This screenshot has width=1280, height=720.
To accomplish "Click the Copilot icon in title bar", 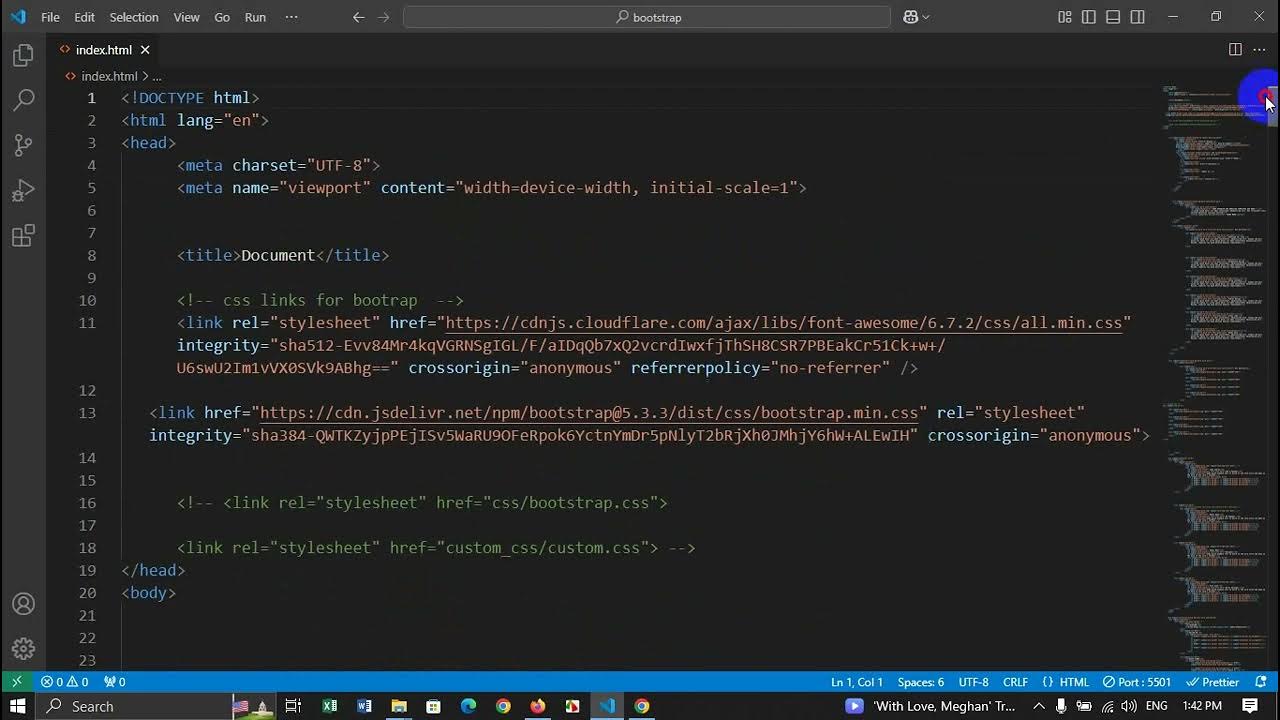I will point(910,17).
